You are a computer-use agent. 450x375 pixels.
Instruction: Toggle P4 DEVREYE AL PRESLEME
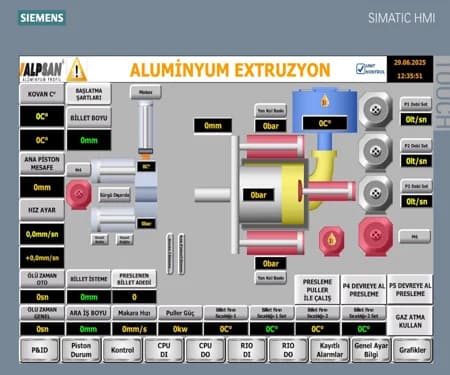point(364,290)
